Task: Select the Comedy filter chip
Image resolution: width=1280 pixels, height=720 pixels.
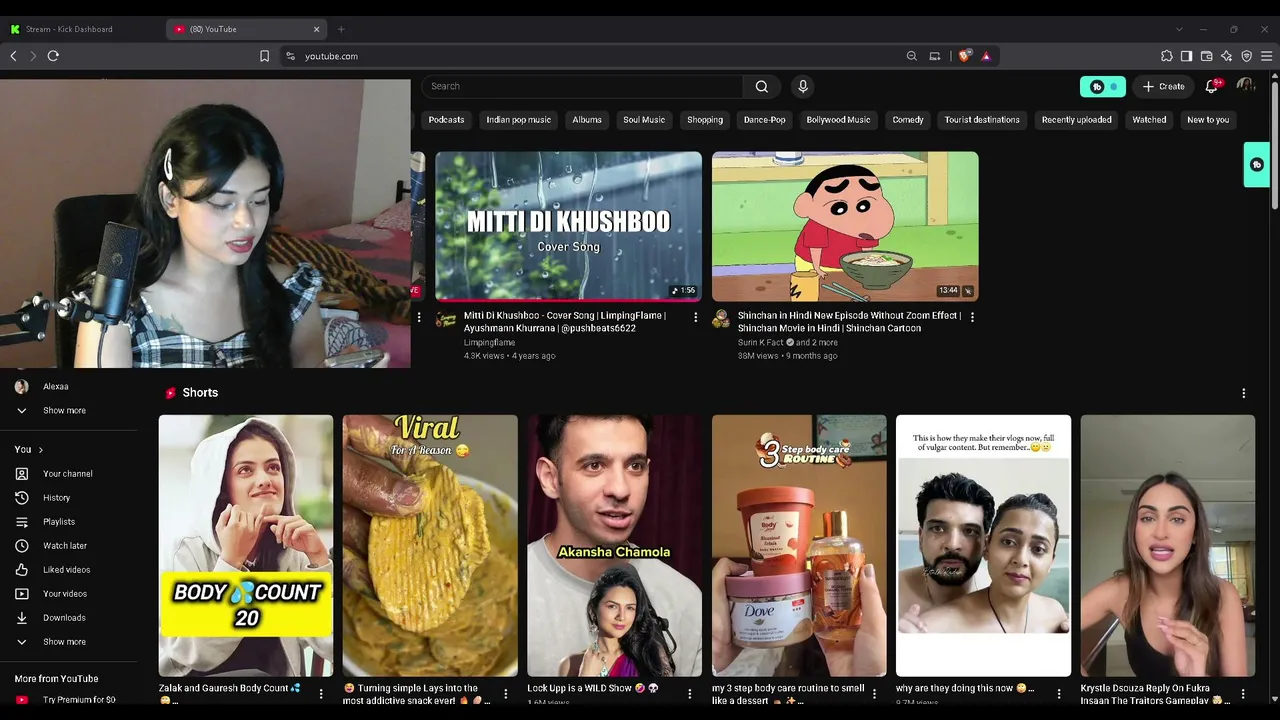Action: coord(908,120)
